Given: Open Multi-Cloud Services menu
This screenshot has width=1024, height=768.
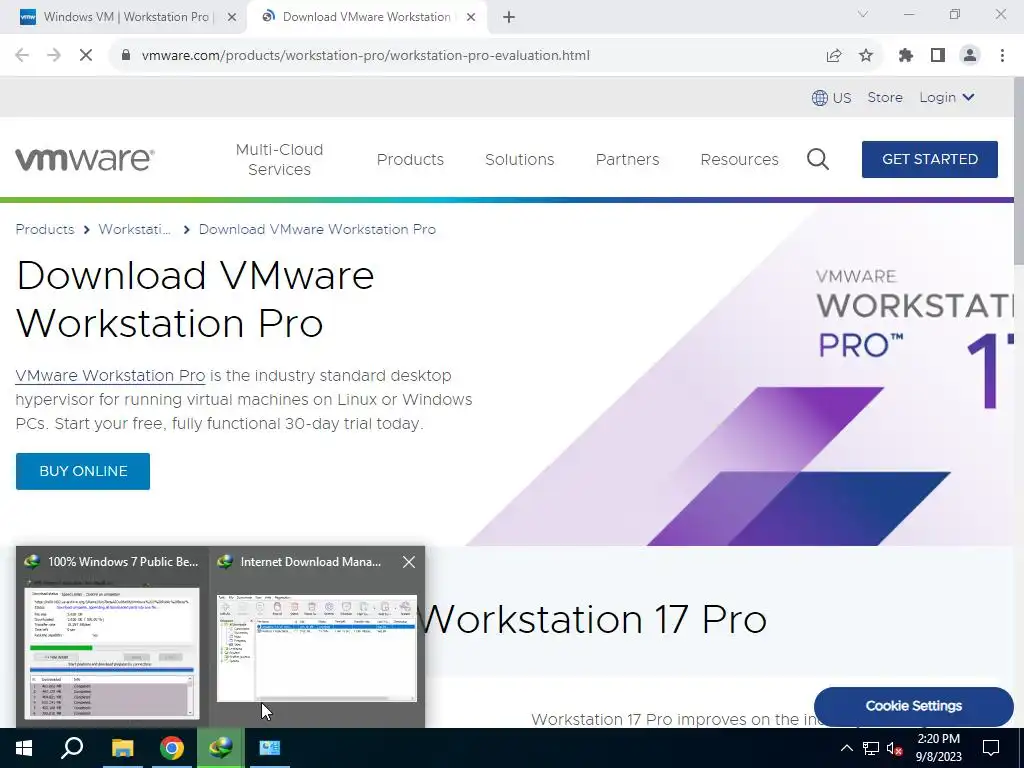Looking at the screenshot, I should [x=280, y=159].
